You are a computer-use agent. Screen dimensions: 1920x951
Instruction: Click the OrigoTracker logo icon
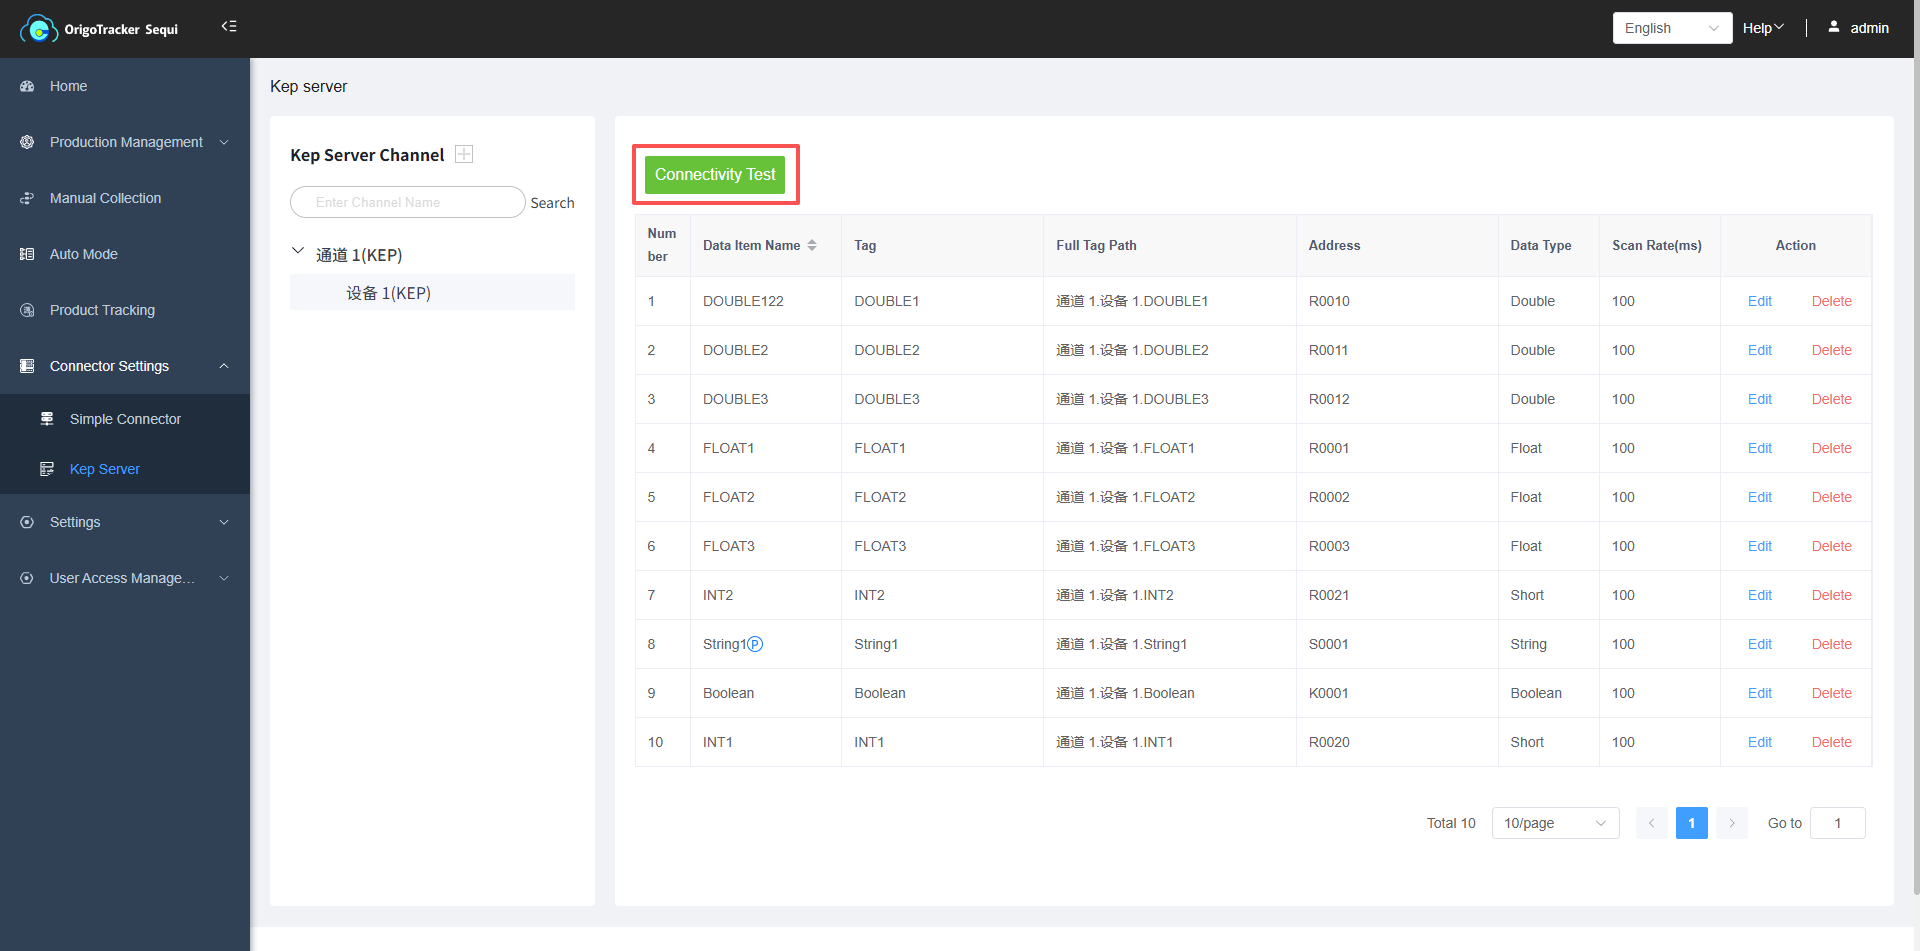(x=39, y=29)
